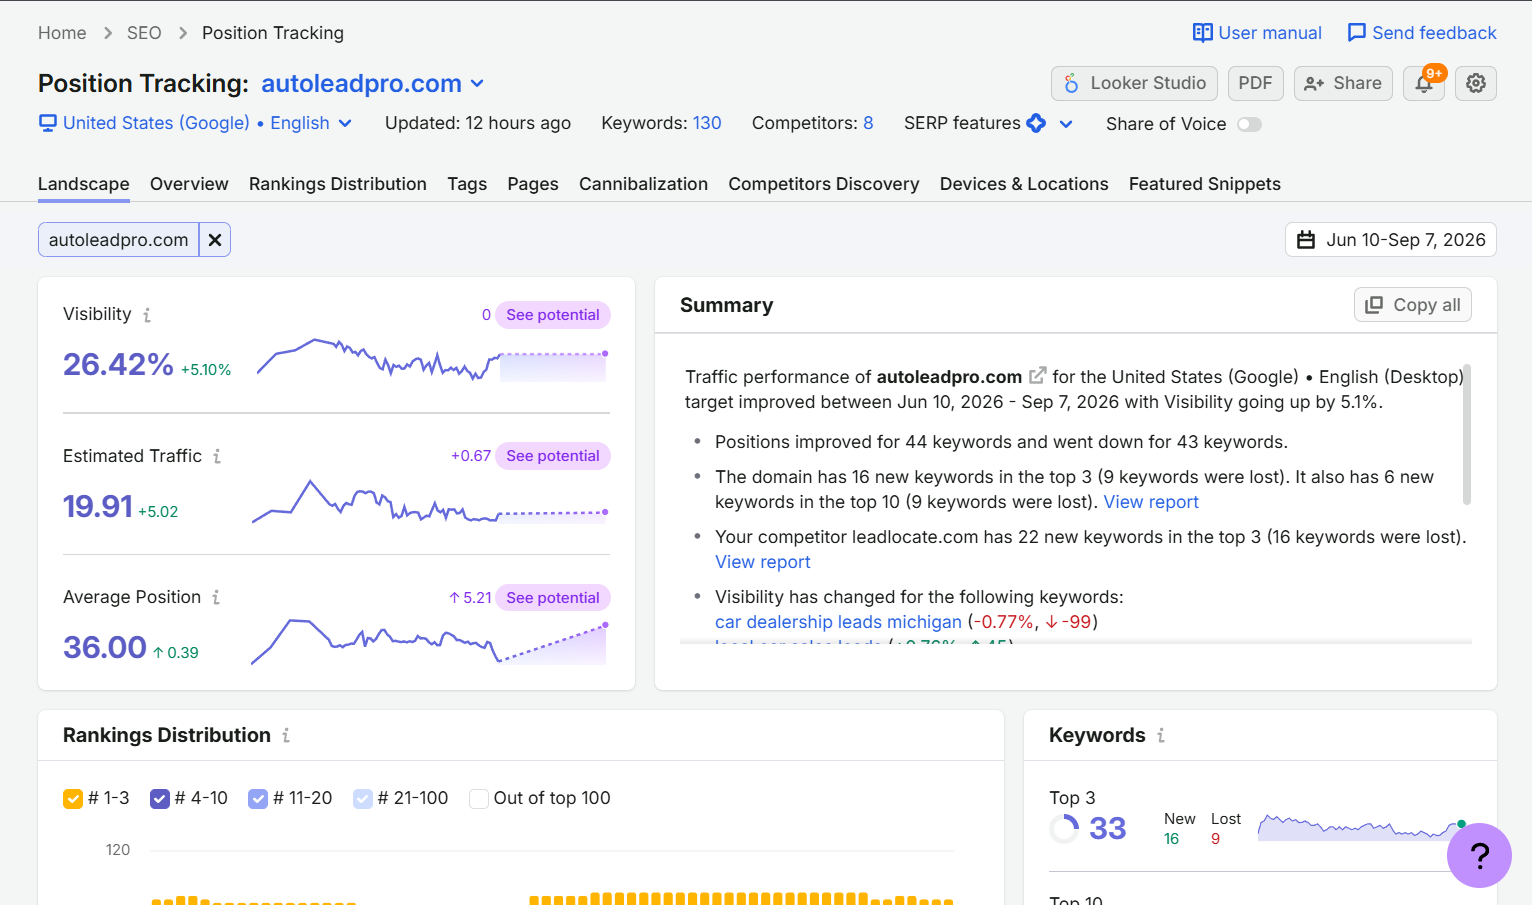Click See potential for Average Position
1532x905 pixels.
click(x=553, y=598)
